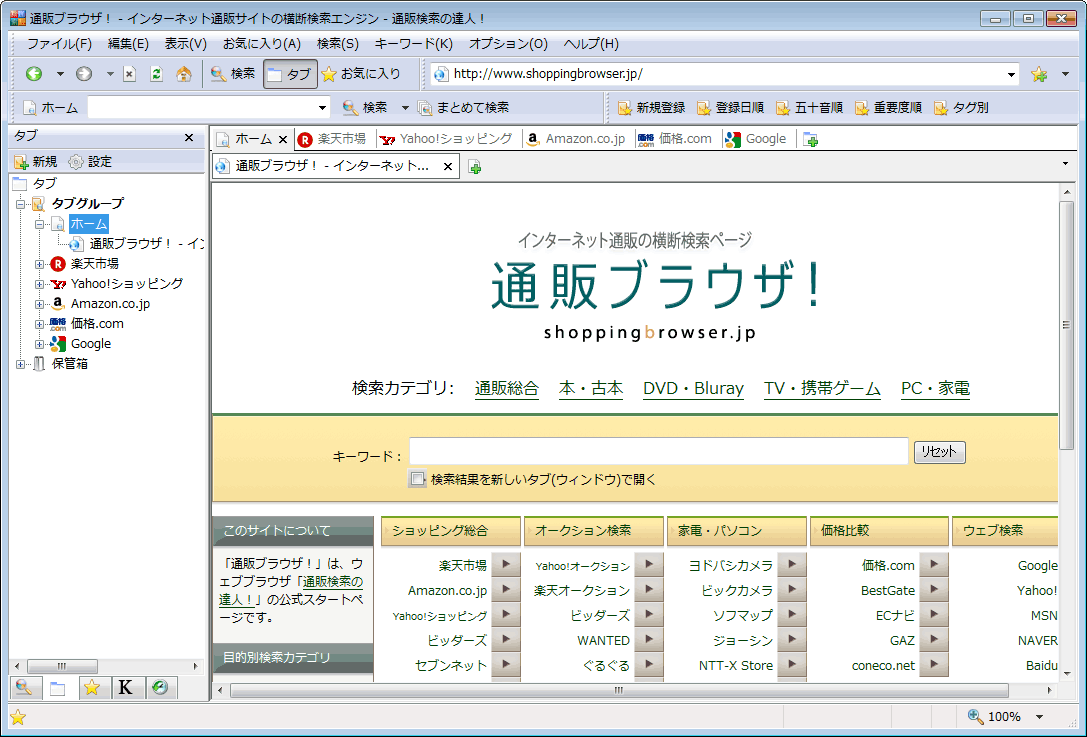This screenshot has width=1087, height=737.
Task: Open back button history dropdown arrow
Action: click(60, 74)
